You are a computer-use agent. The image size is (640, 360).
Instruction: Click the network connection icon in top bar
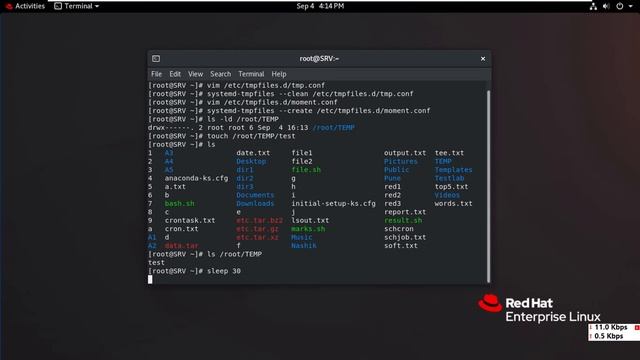[x=593, y=6]
